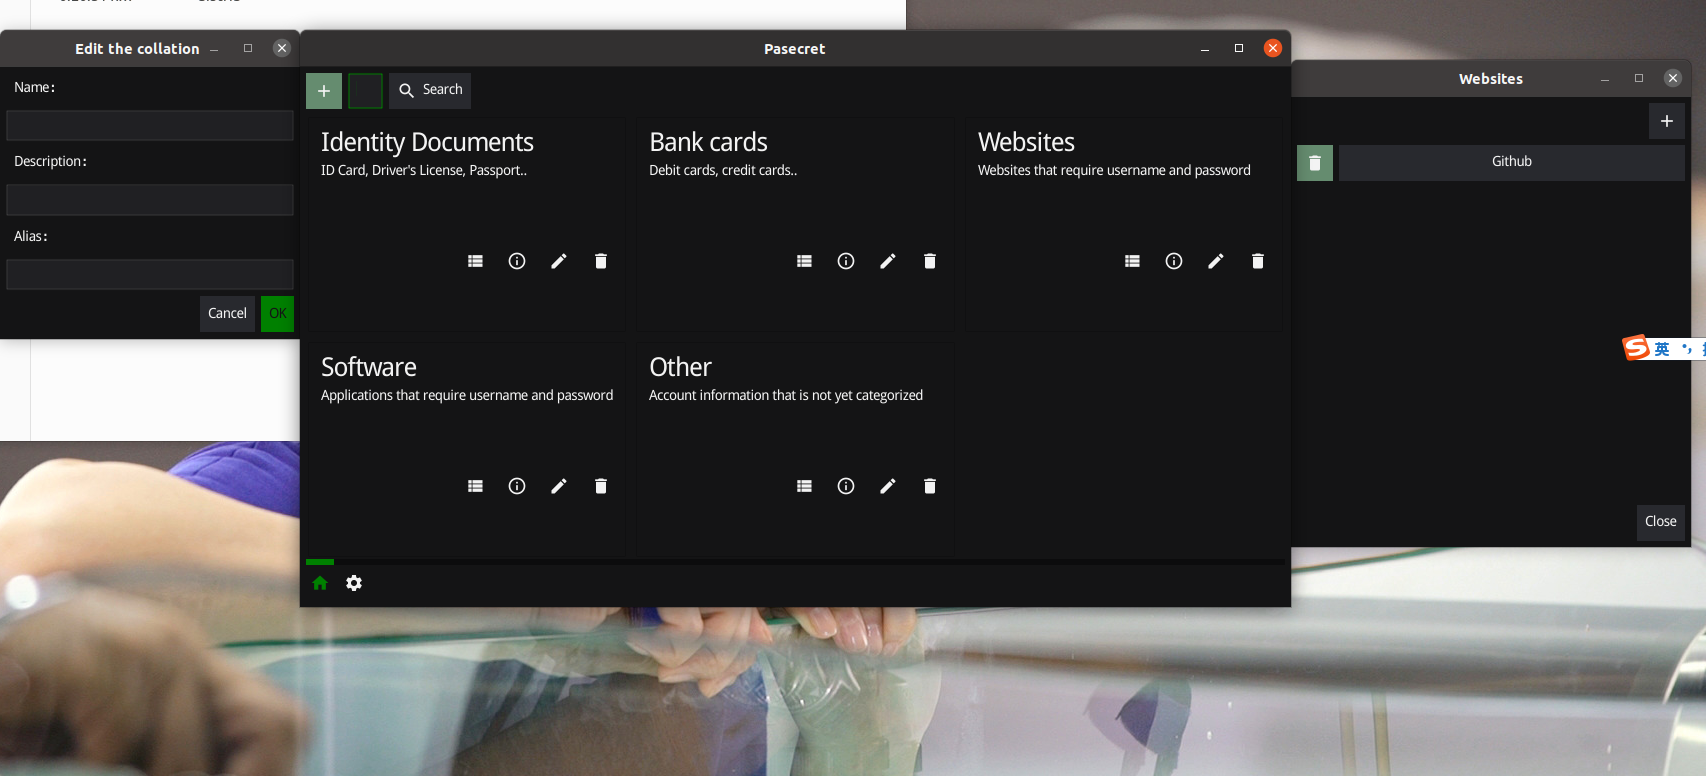This screenshot has width=1706, height=776.
Task: Click the Search button in toolbar
Action: coord(430,90)
